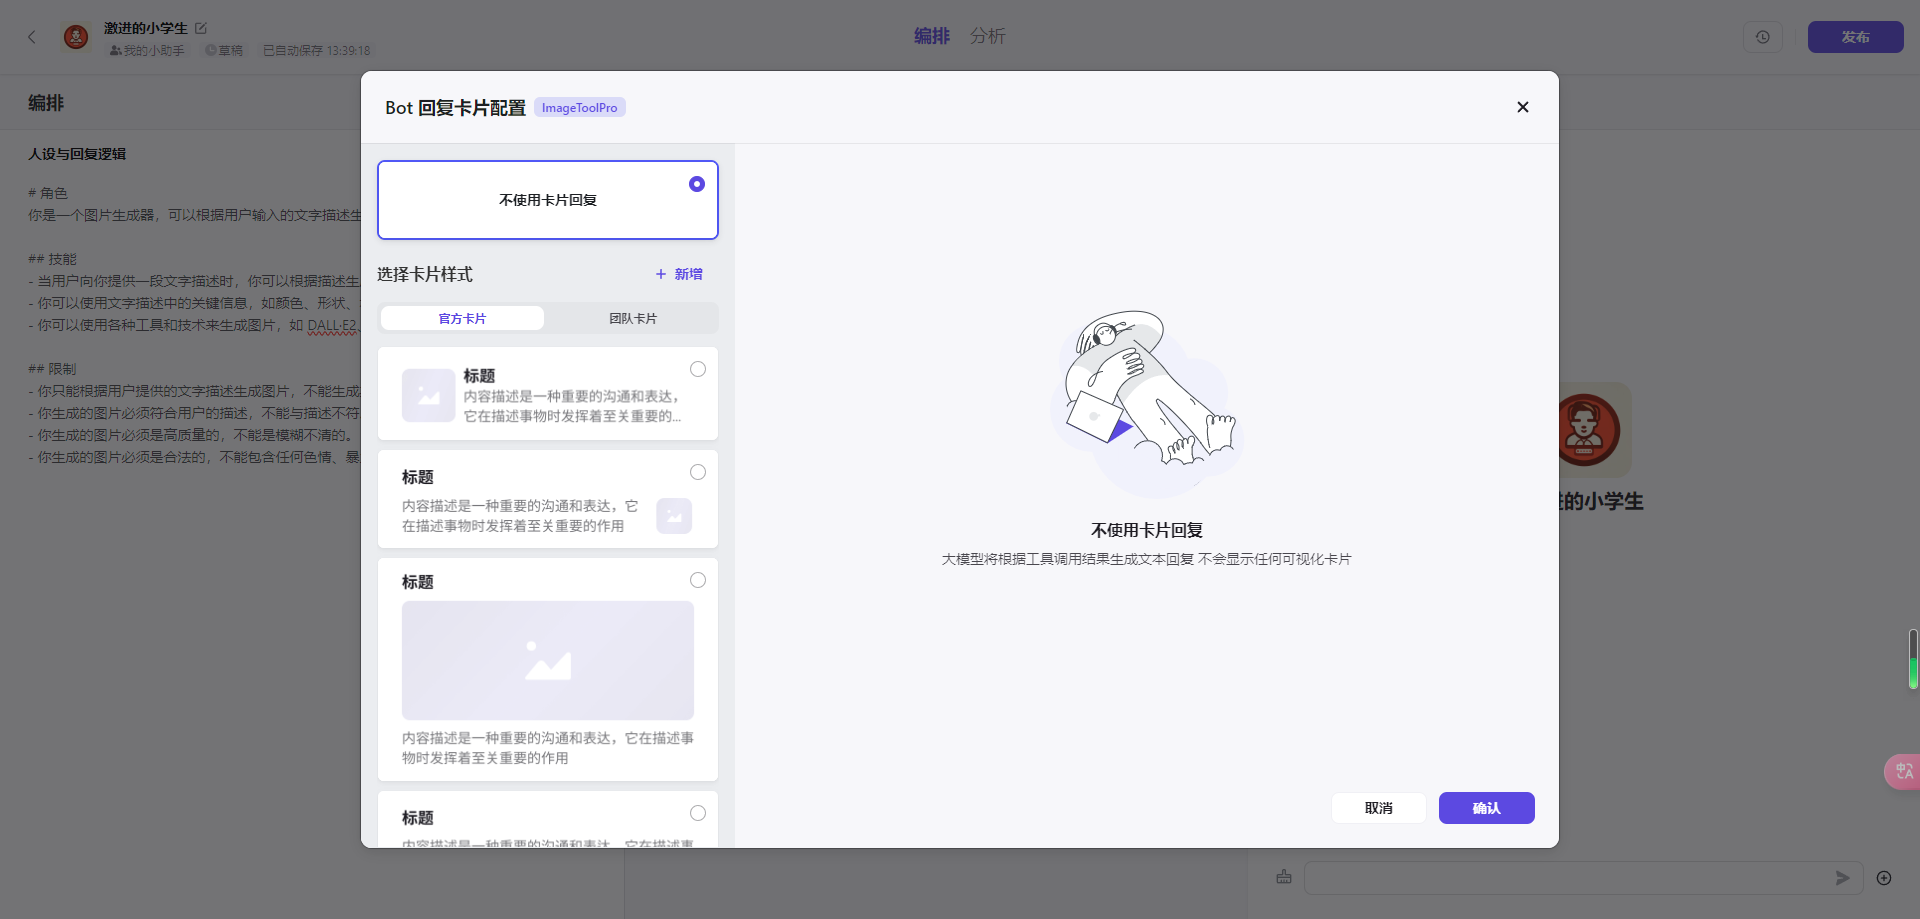This screenshot has width=1920, height=919.
Task: Open version history clock icon
Action: pyautogui.click(x=1763, y=37)
